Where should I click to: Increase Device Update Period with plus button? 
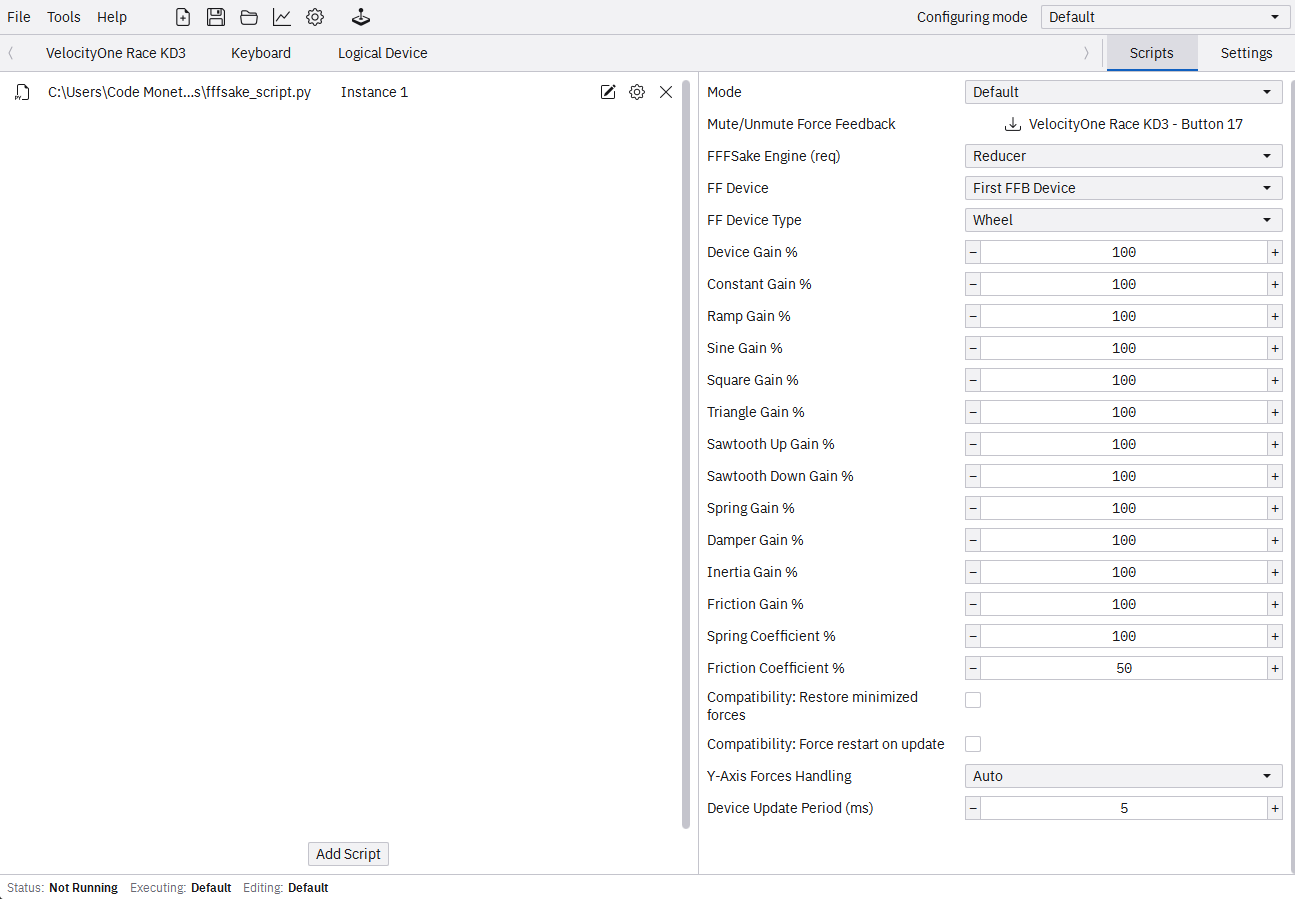tap(1275, 808)
